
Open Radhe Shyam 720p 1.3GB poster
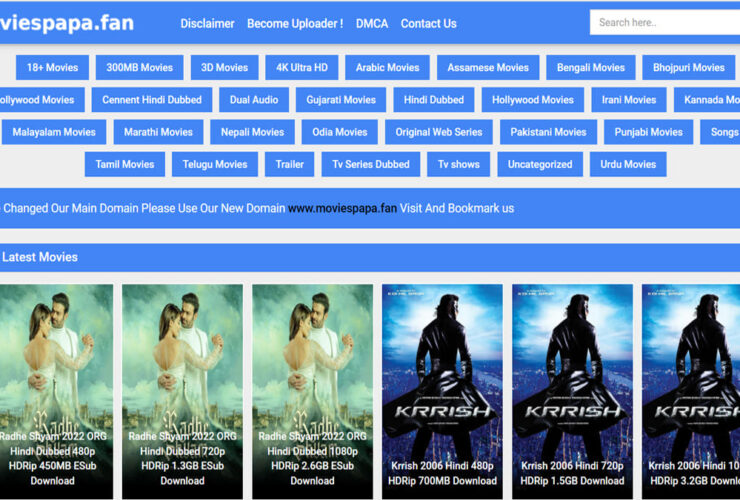point(183,391)
